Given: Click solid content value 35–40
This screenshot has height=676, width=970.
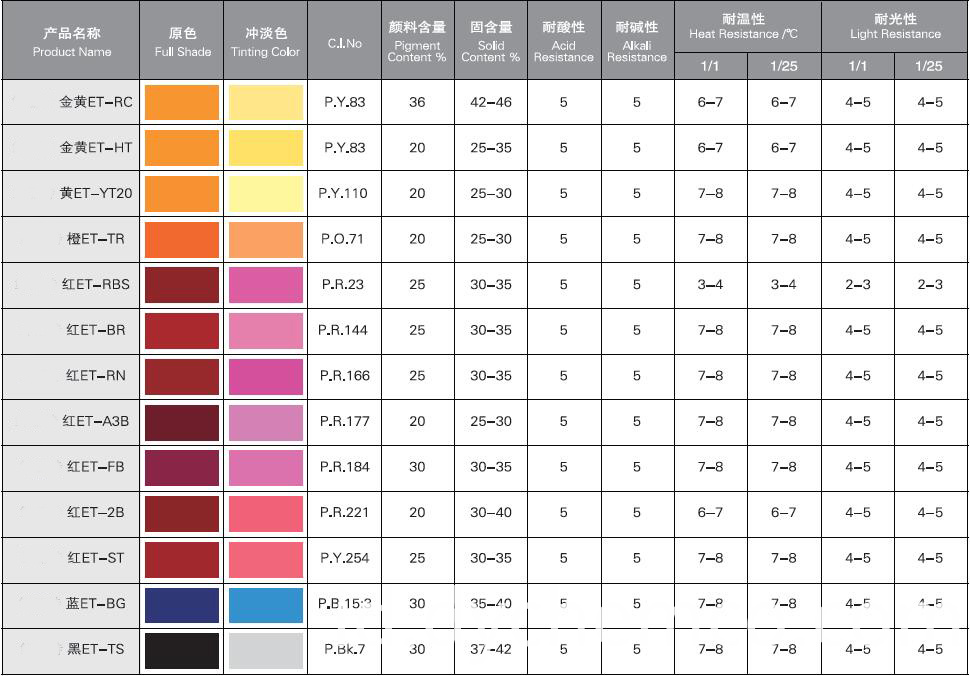Looking at the screenshot, I should (x=491, y=604).
